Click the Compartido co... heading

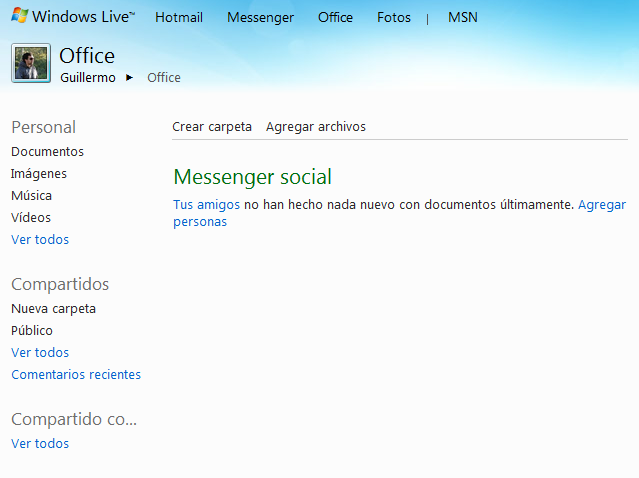(x=74, y=419)
